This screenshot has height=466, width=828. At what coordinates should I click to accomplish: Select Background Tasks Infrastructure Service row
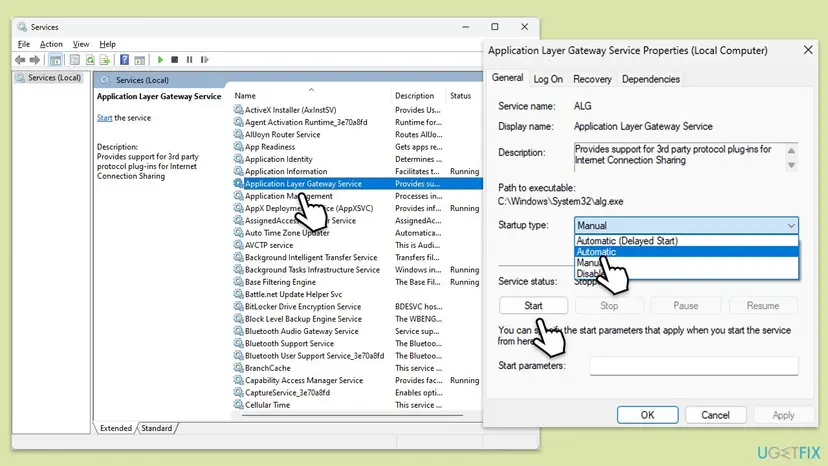pyautogui.click(x=357, y=269)
